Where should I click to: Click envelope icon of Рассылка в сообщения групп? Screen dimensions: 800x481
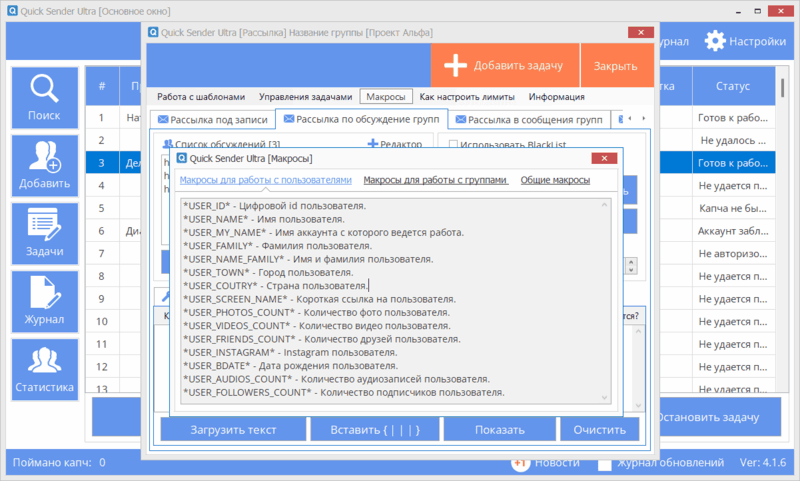461,119
